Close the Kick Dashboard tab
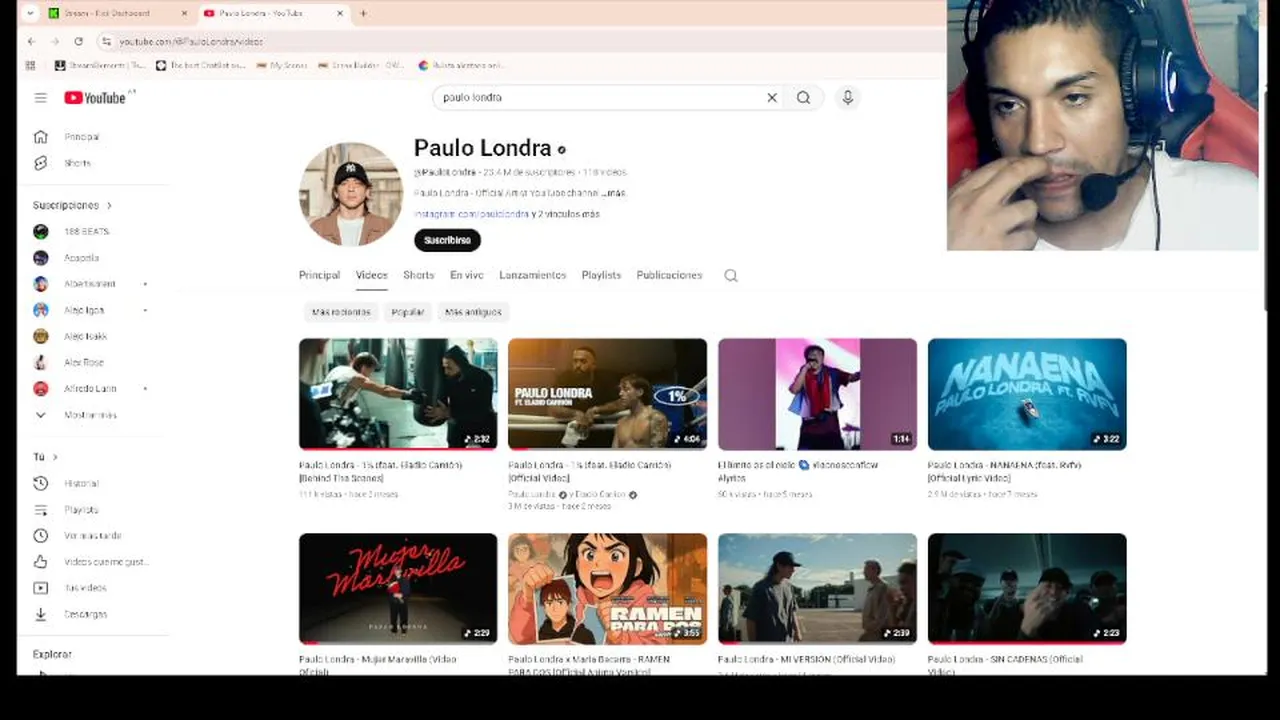1280x720 pixels. tap(184, 13)
